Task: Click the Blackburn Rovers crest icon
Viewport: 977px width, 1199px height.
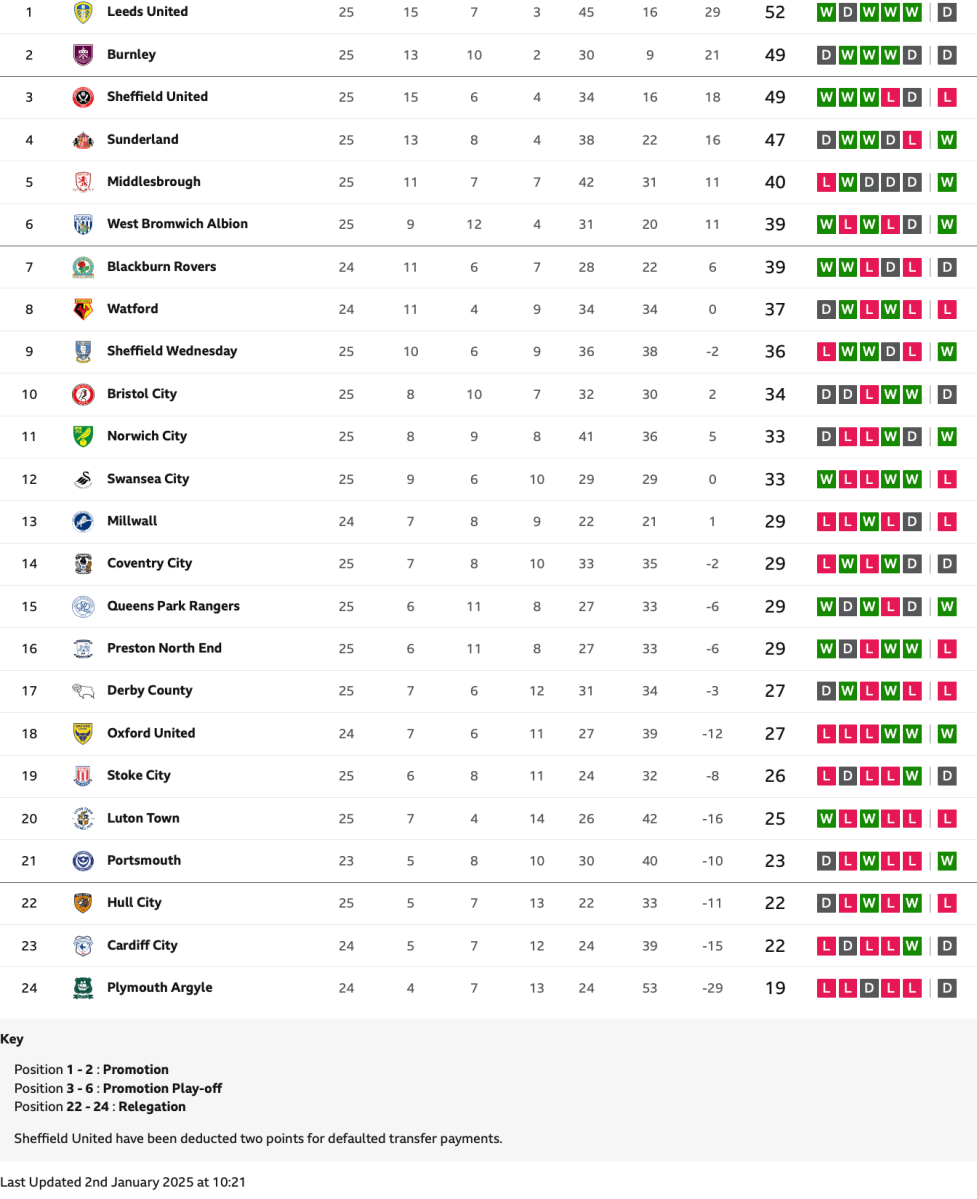Action: coord(83,267)
